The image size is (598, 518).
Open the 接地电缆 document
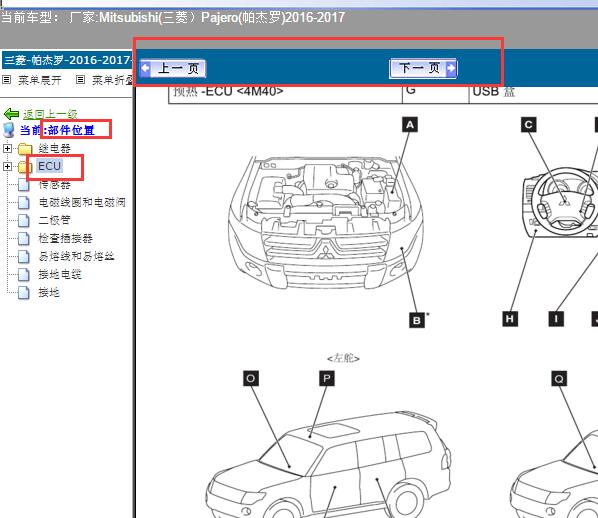pyautogui.click(x=60, y=274)
